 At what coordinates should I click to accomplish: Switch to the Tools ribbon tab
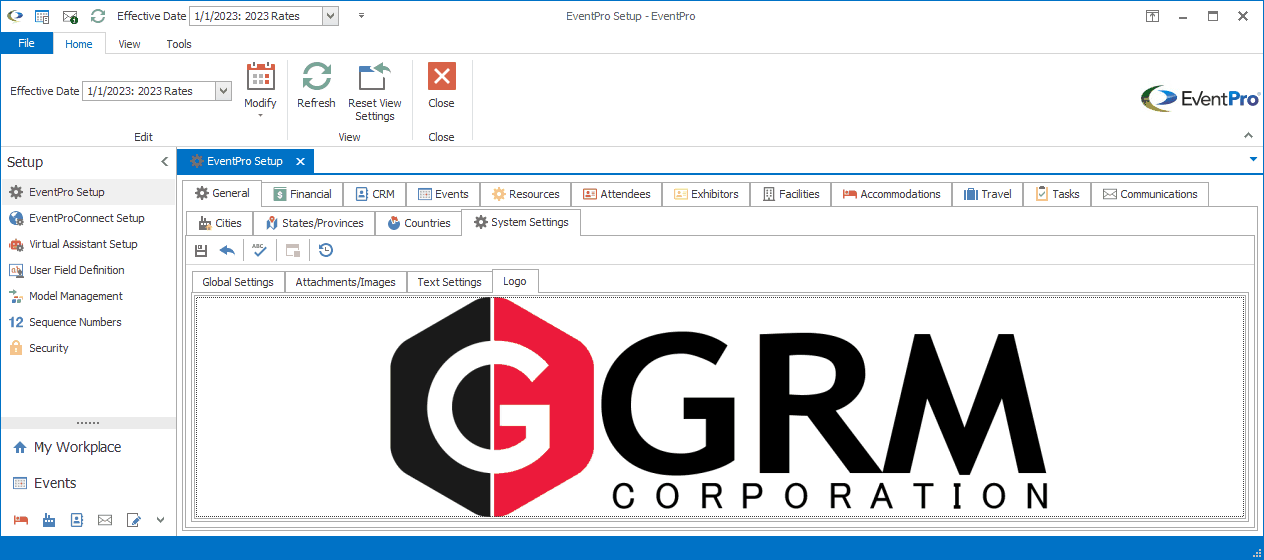(179, 44)
